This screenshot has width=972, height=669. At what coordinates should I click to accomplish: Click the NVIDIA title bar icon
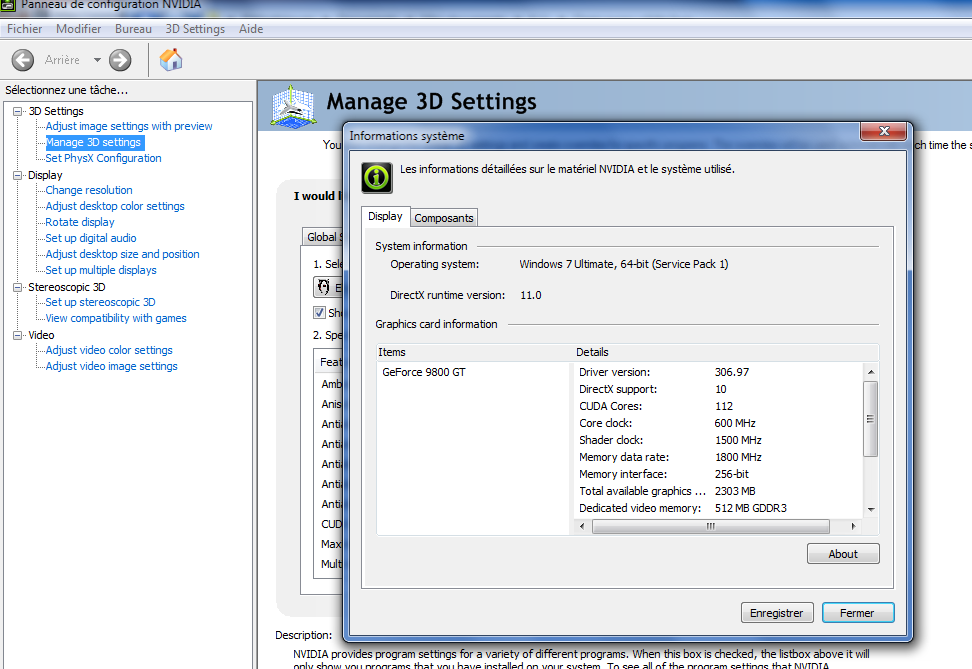point(8,5)
